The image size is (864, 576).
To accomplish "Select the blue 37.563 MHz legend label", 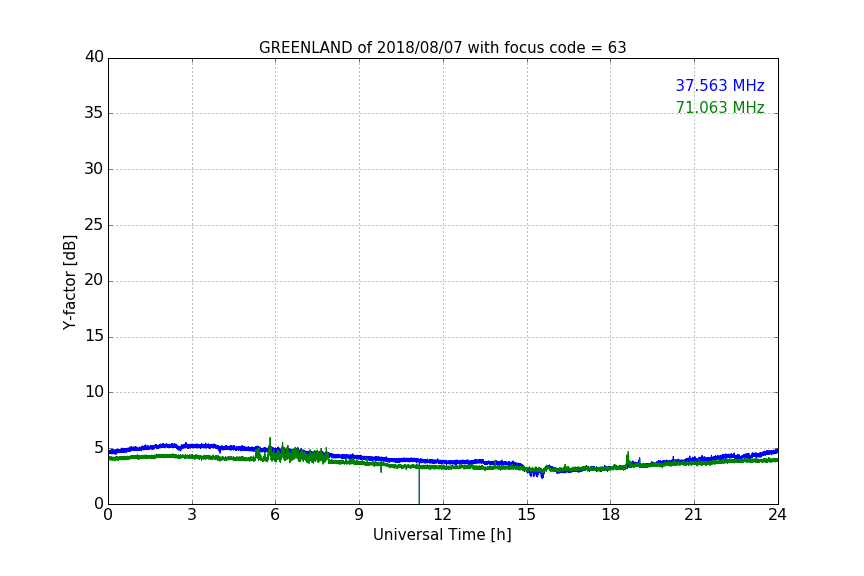I will (x=720, y=85).
